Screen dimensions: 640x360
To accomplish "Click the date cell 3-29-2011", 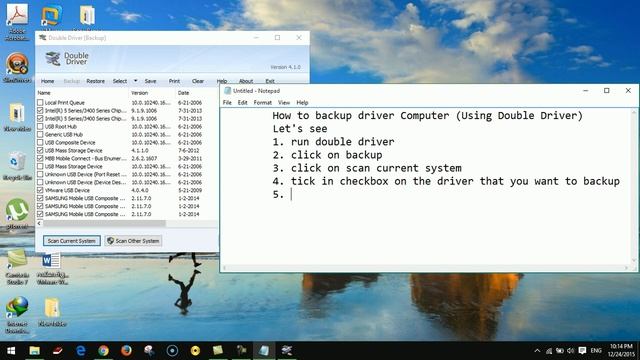I will (190, 158).
